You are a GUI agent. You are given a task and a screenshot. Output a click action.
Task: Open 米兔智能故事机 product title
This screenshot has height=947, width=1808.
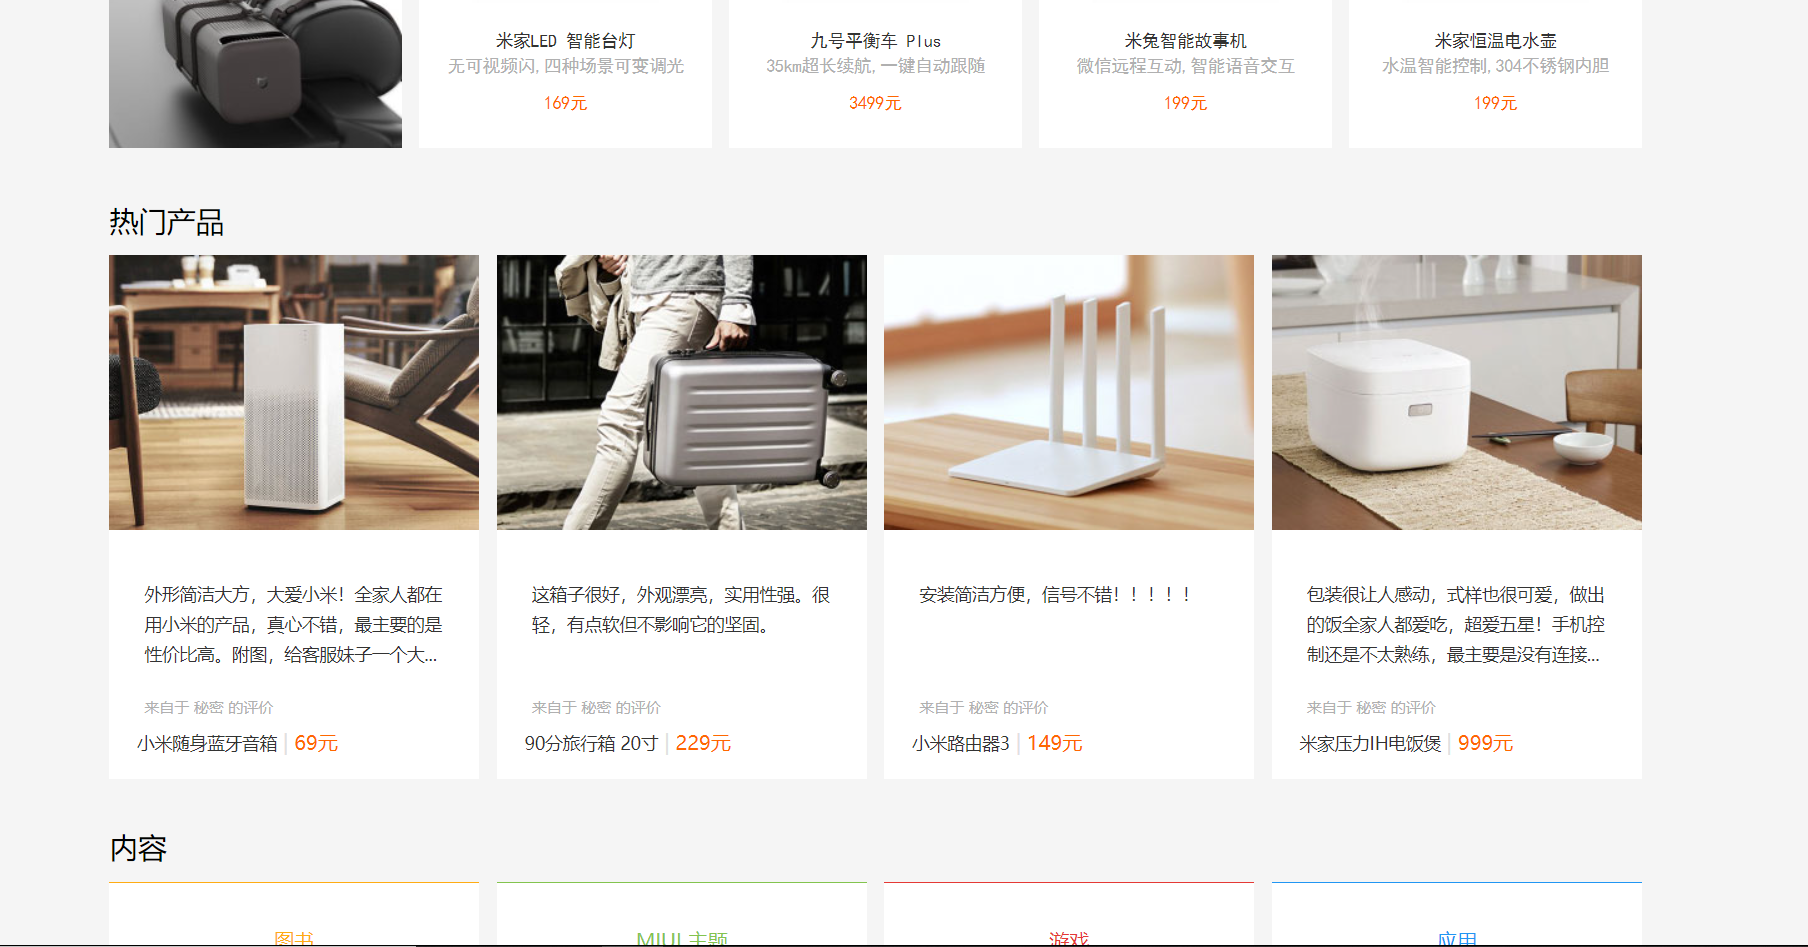click(x=1185, y=41)
